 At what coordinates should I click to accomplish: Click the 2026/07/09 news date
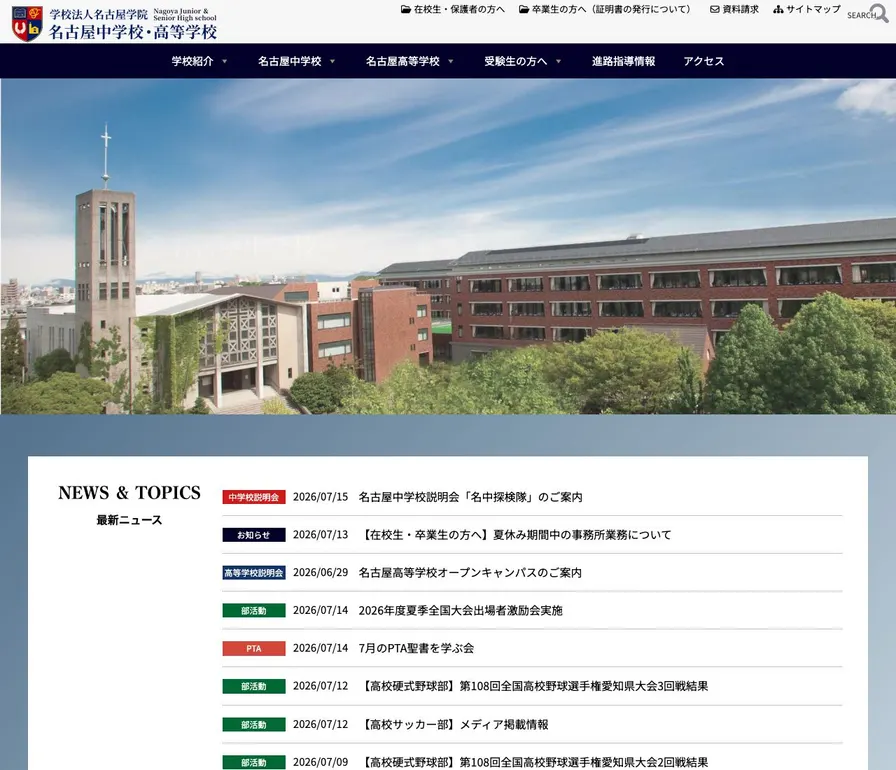pos(321,762)
